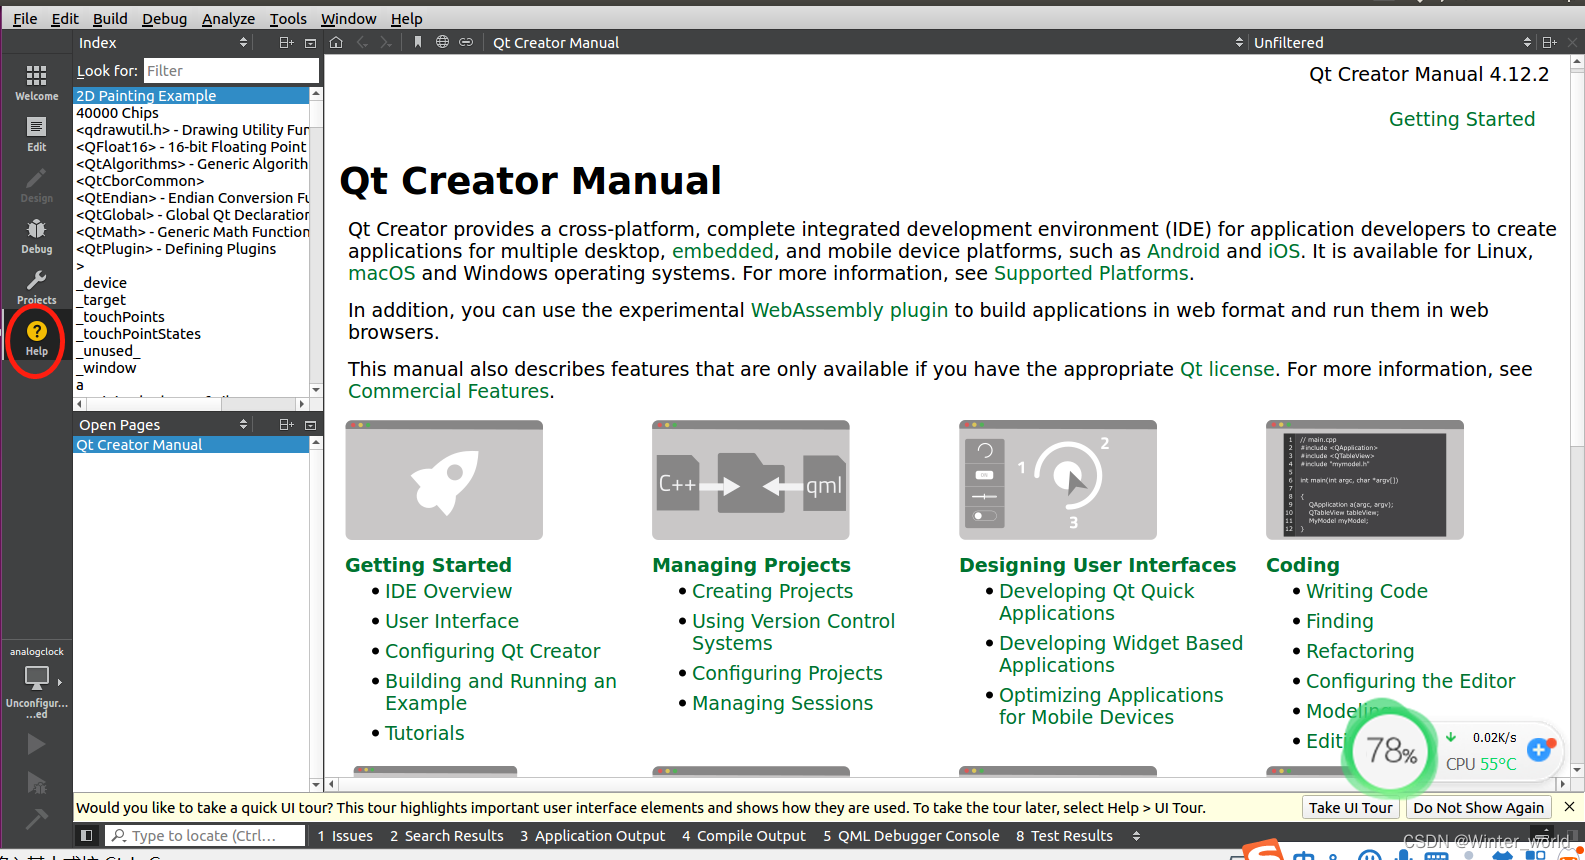Viewport: 1585px width, 860px height.
Task: Open the Debug menu
Action: 165,19
